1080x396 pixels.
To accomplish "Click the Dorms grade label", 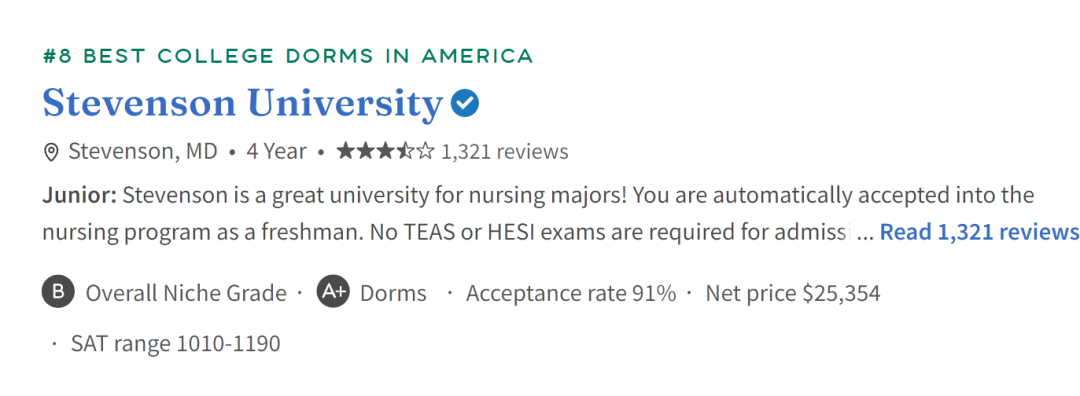I will [393, 293].
